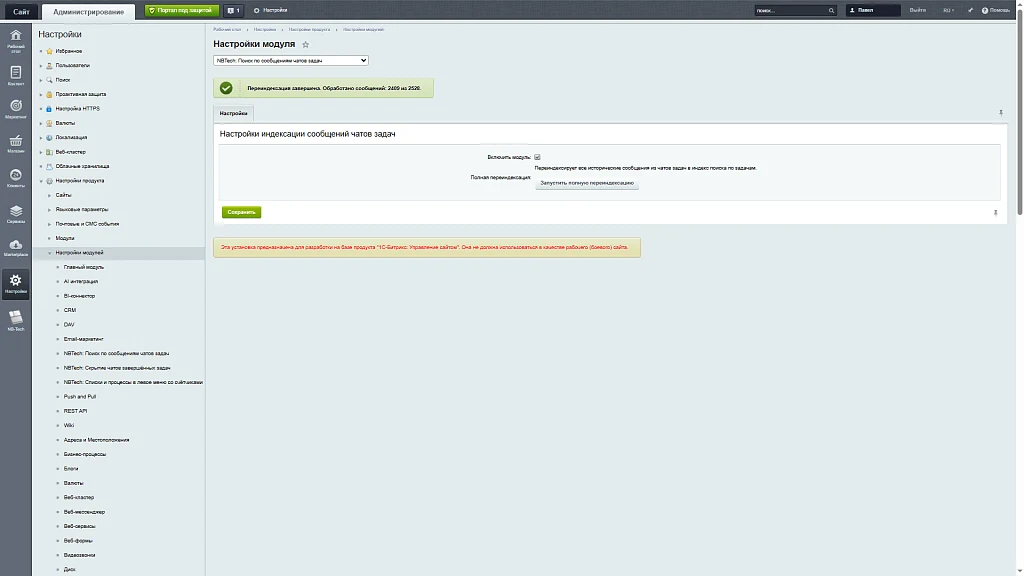Switch to the Сайт tab
The width and height of the screenshot is (1024, 576).
[x=21, y=11]
